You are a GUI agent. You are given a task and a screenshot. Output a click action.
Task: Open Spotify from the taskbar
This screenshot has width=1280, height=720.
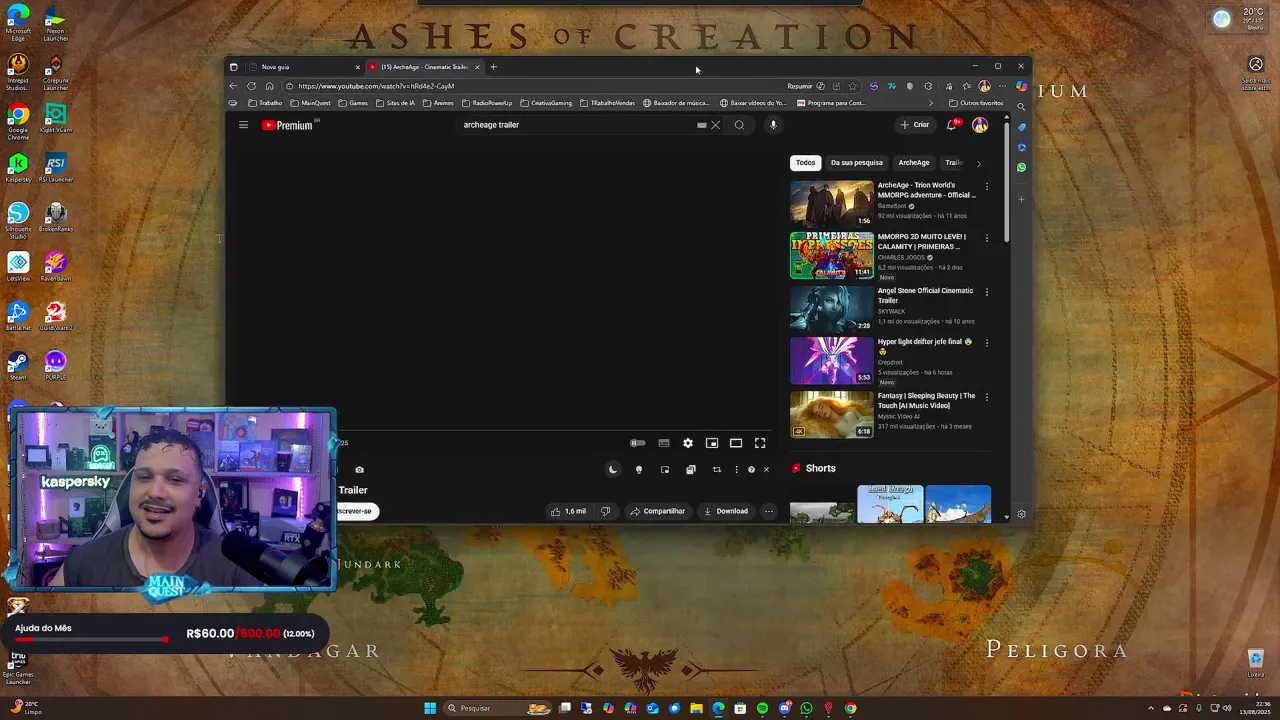(762, 708)
